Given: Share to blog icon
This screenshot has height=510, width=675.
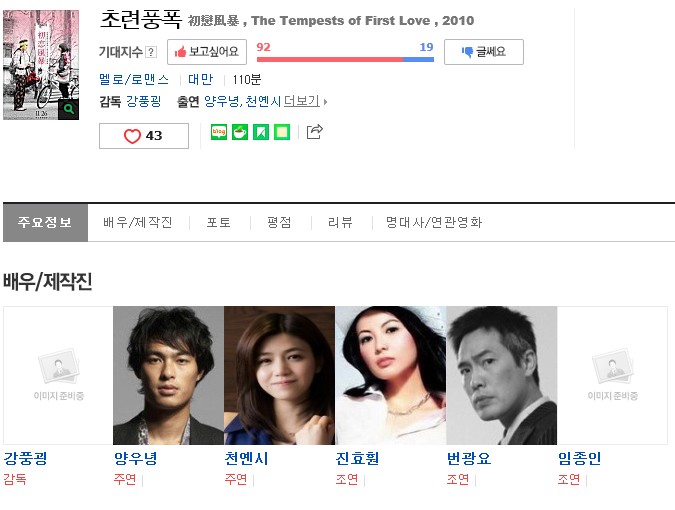Looking at the screenshot, I should pos(219,132).
